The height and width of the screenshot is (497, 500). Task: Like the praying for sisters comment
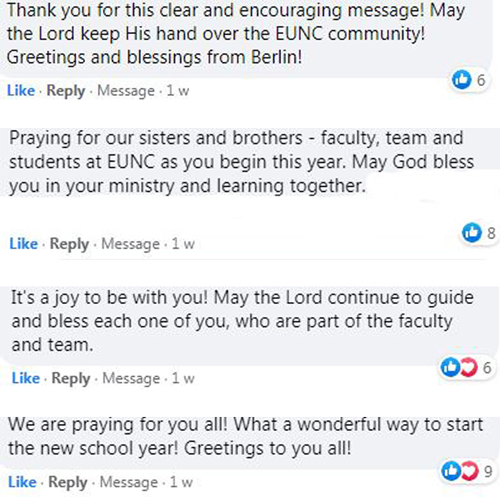[23, 244]
